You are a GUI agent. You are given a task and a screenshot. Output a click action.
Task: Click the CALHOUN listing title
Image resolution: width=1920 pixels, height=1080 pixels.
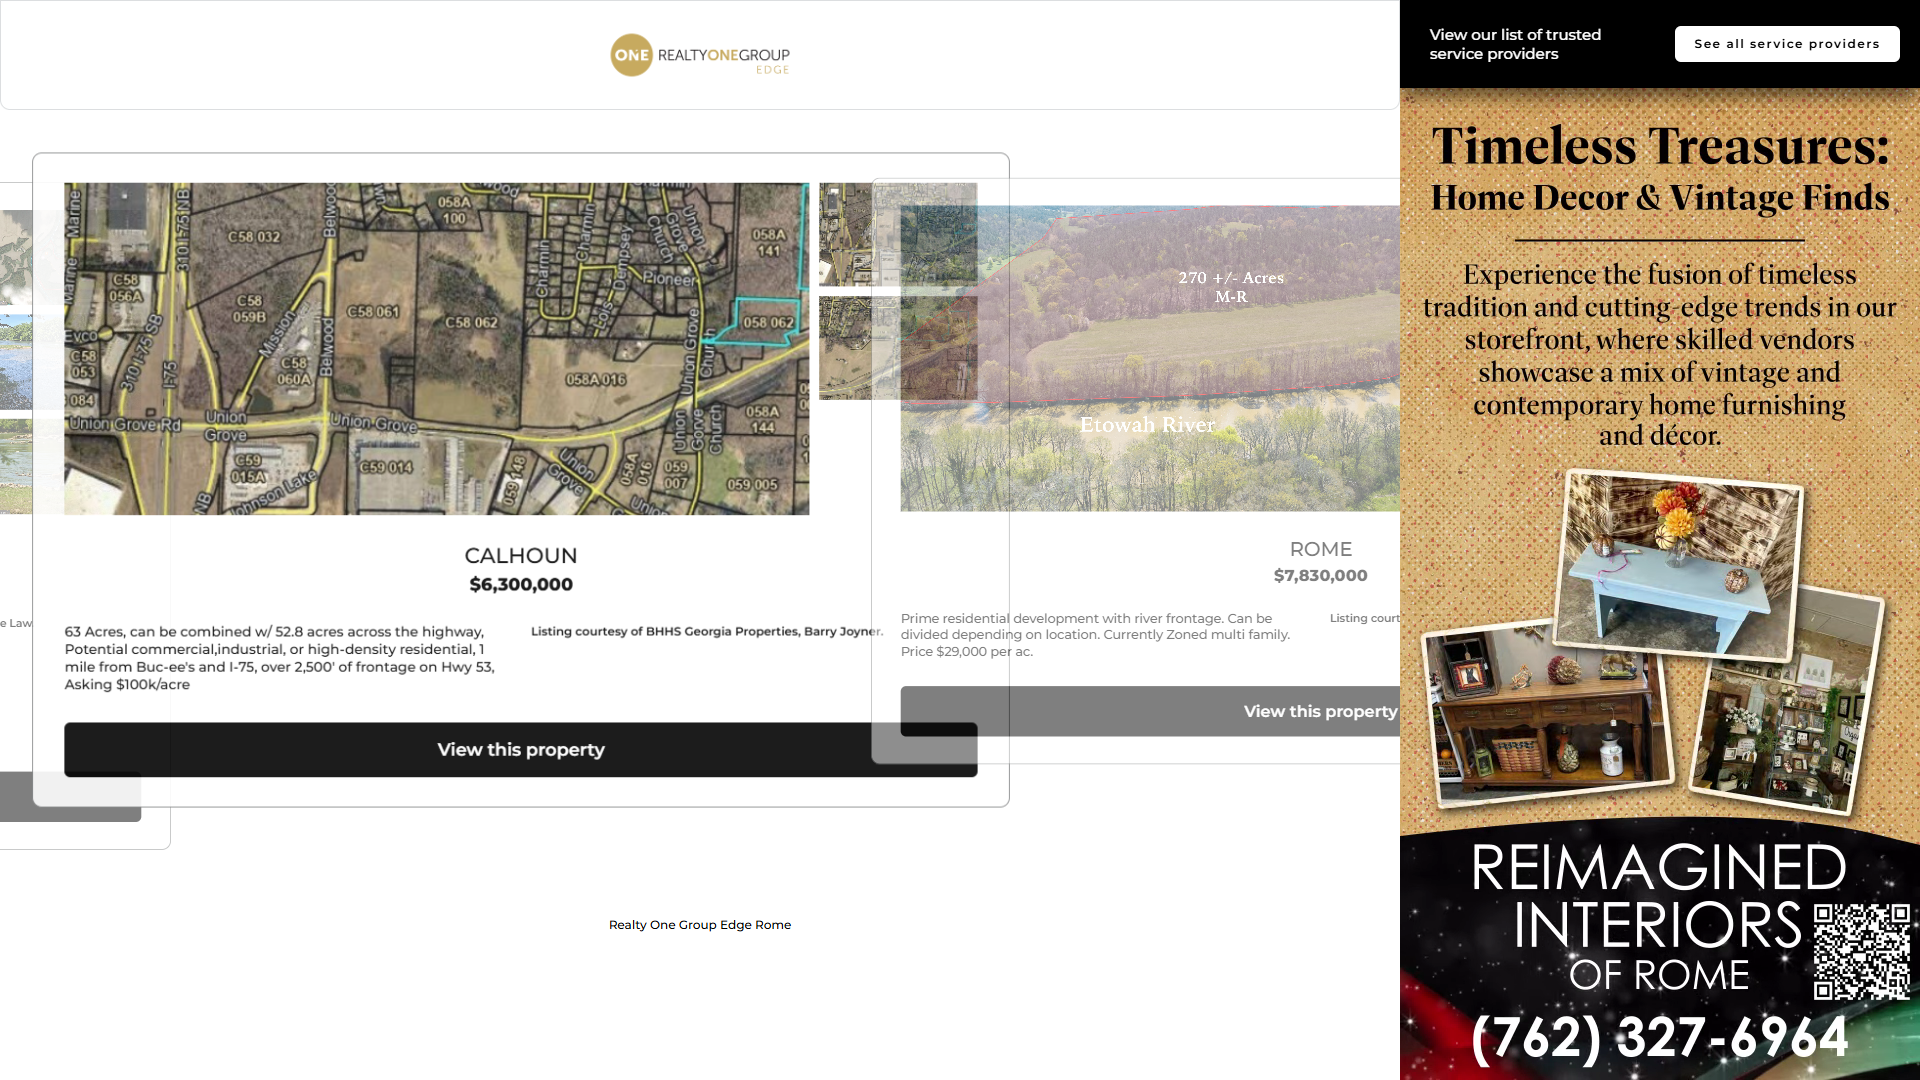[520, 556]
